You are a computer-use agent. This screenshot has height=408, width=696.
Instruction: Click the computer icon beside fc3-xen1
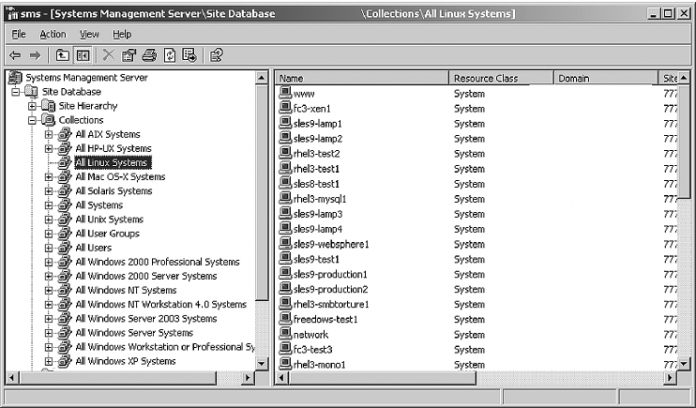(285, 108)
